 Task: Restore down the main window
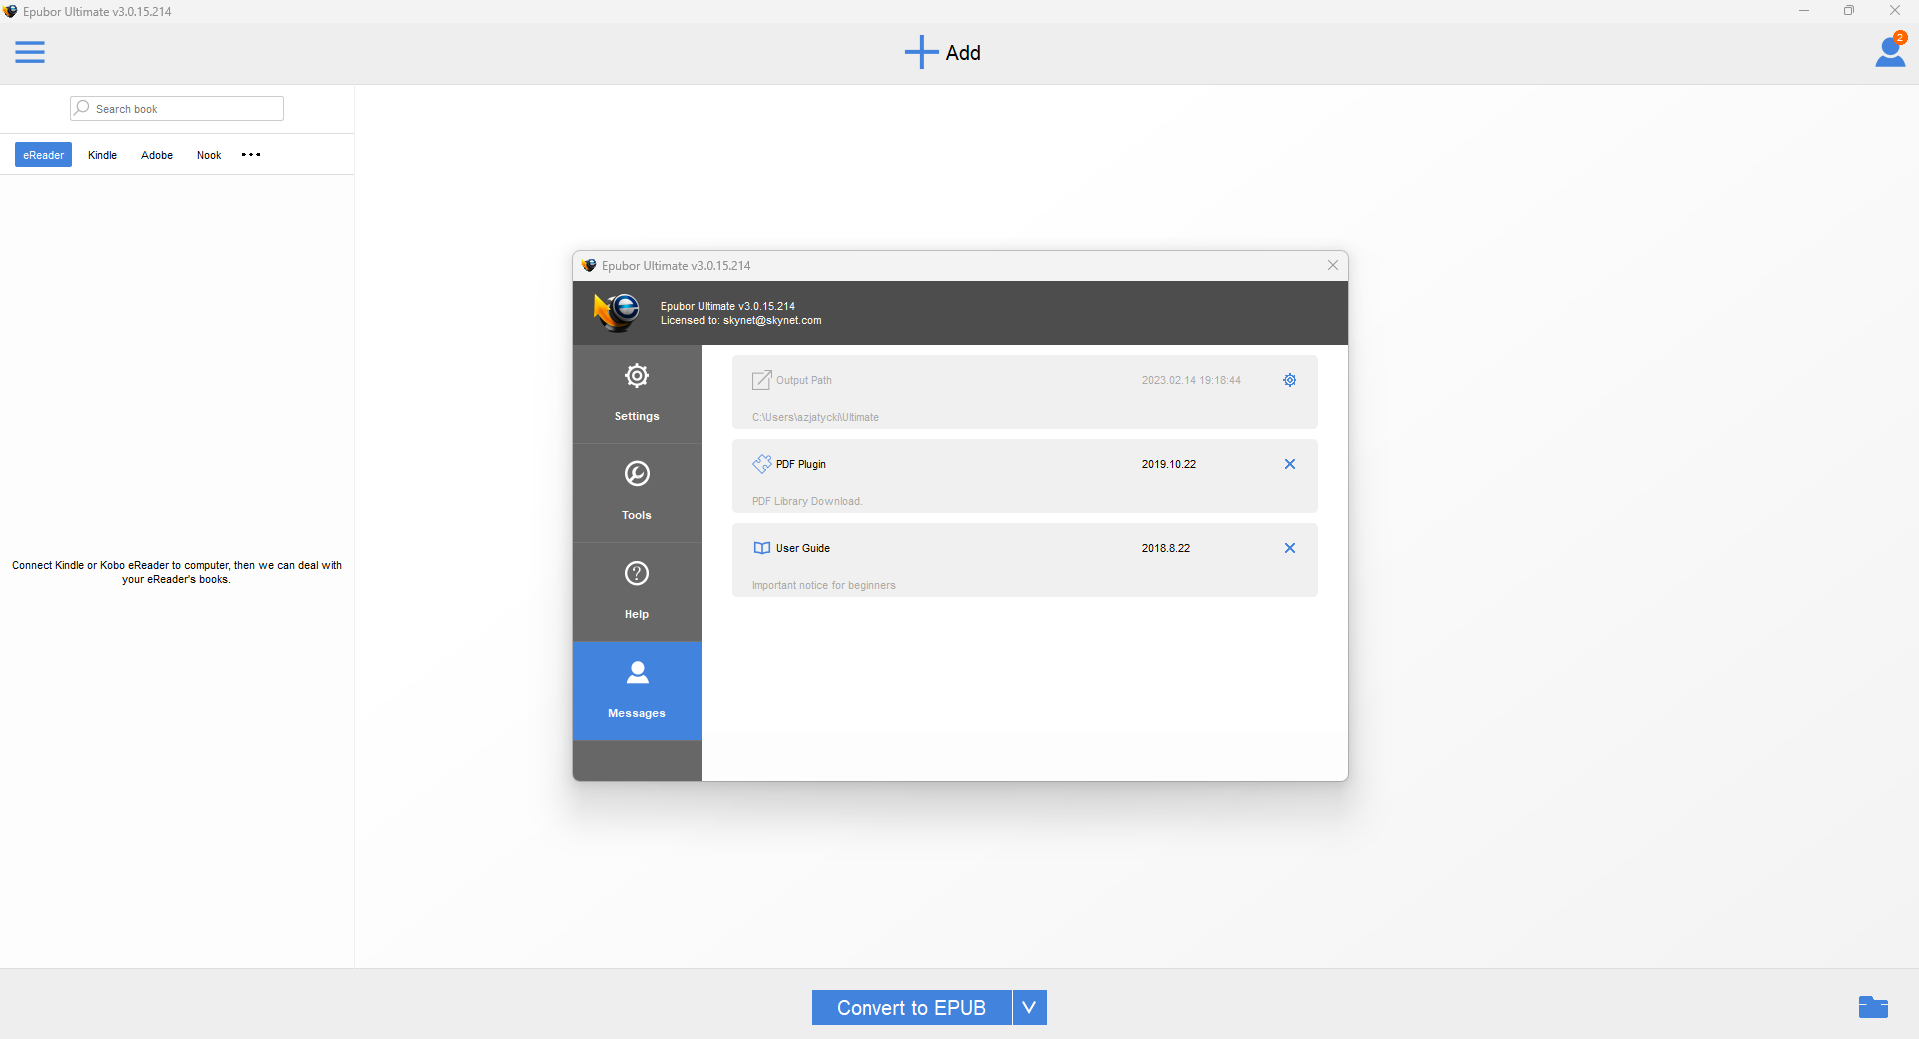click(x=1849, y=11)
